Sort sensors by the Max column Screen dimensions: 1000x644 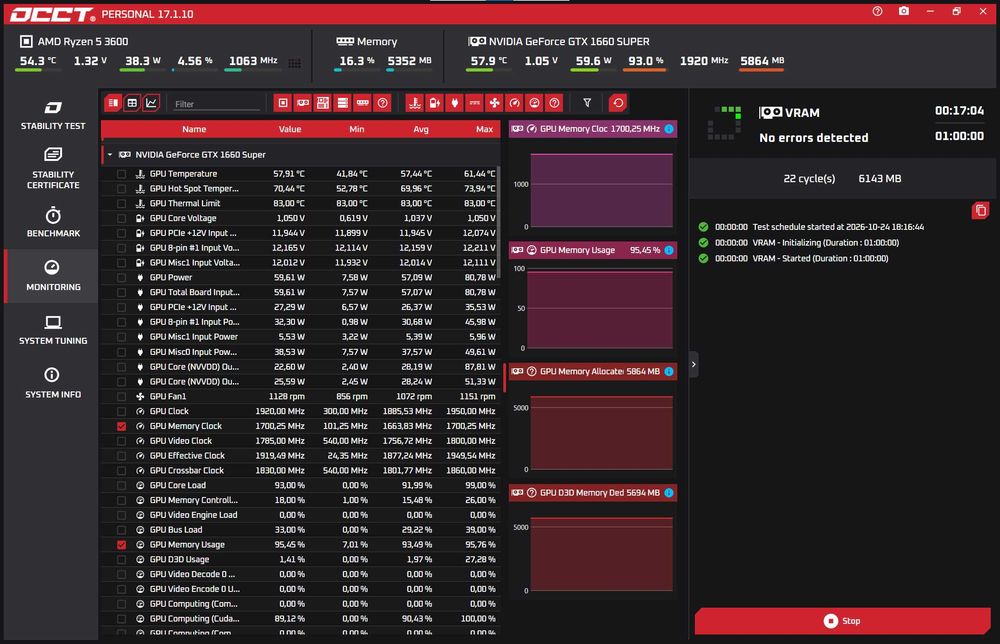(484, 129)
